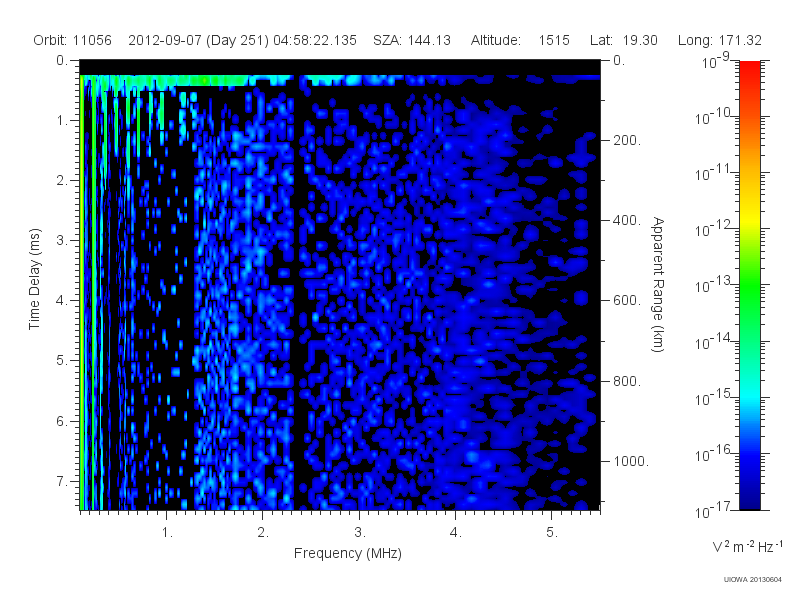Click the 800. apparent range label

pyautogui.click(x=627, y=381)
